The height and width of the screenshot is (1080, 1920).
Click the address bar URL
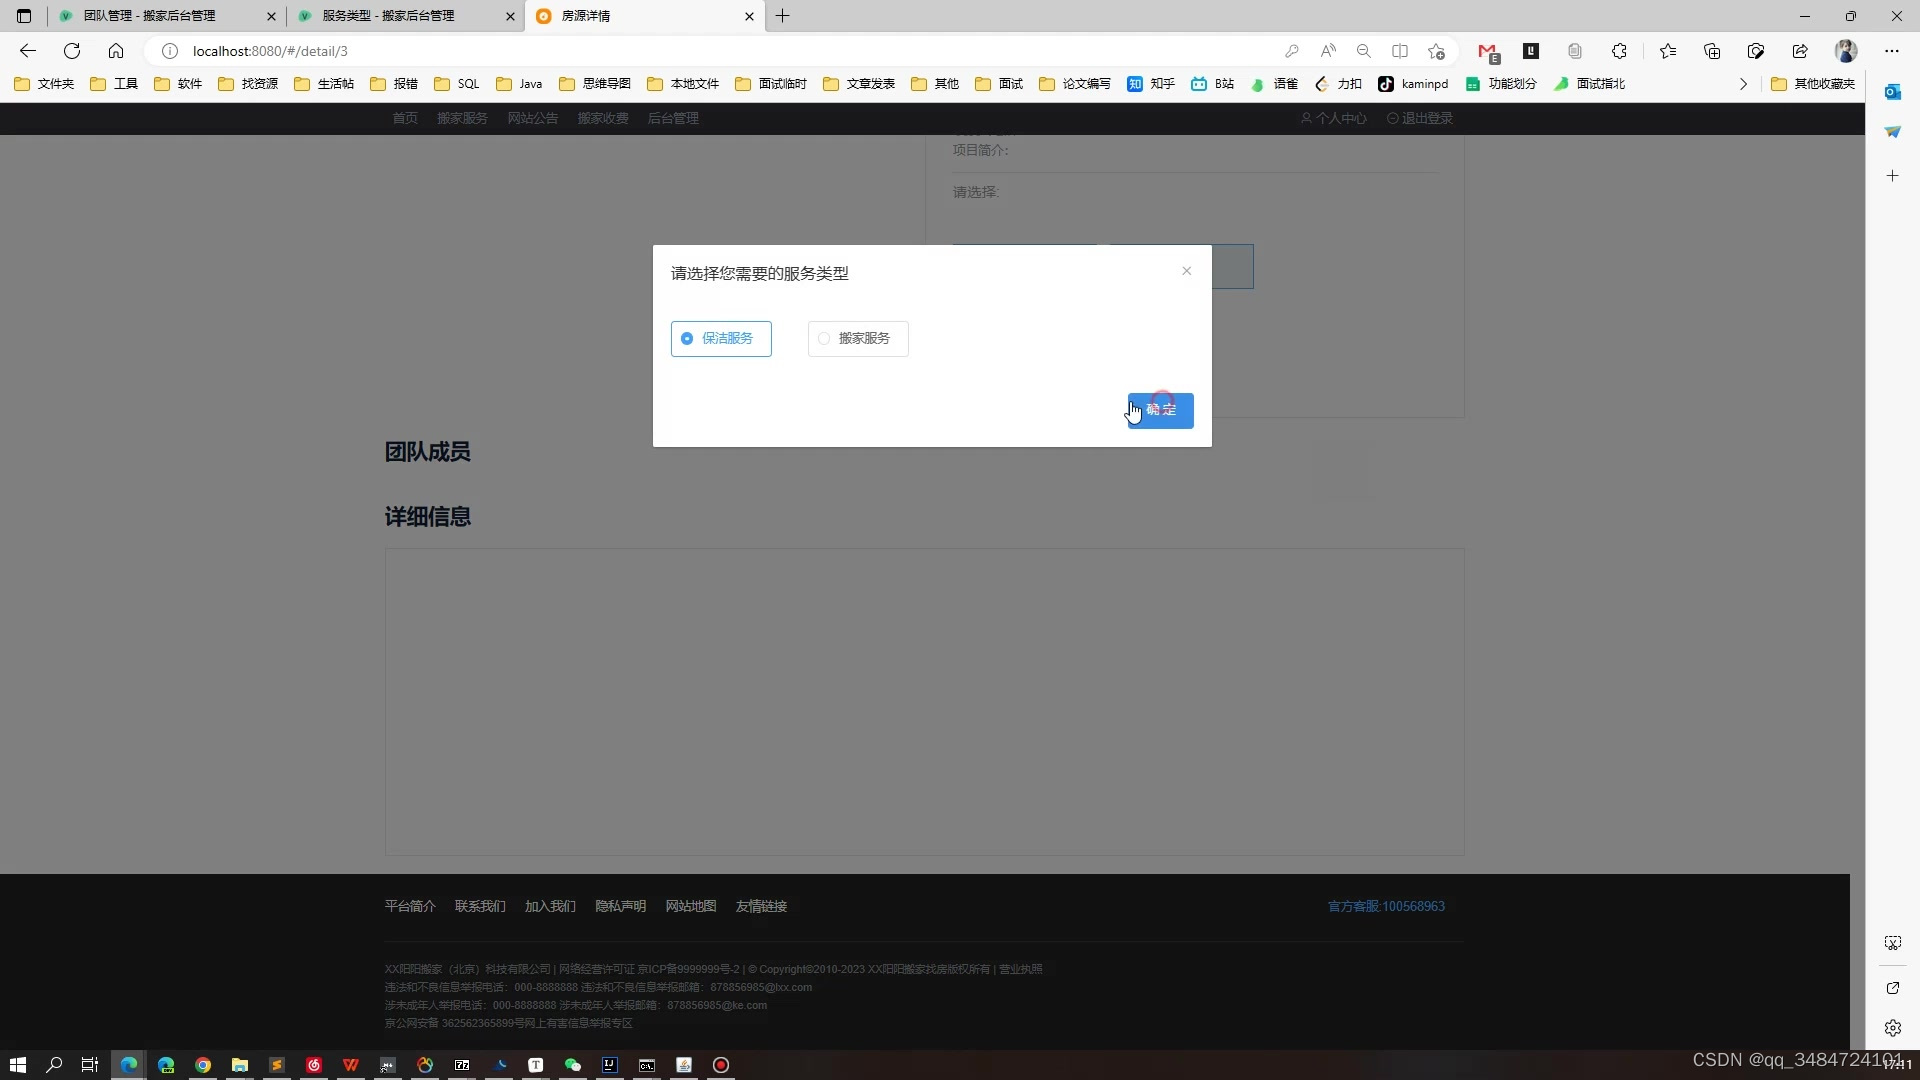click(270, 51)
